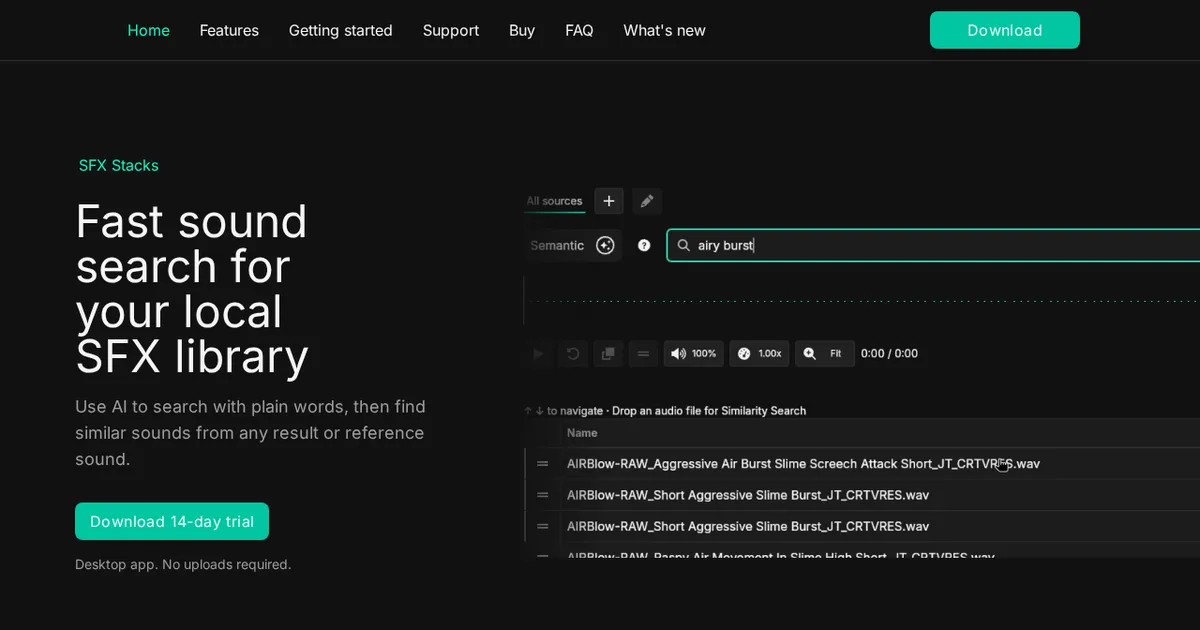The height and width of the screenshot is (630, 1200).
Task: Select the All sources tab
Action: pos(555,201)
